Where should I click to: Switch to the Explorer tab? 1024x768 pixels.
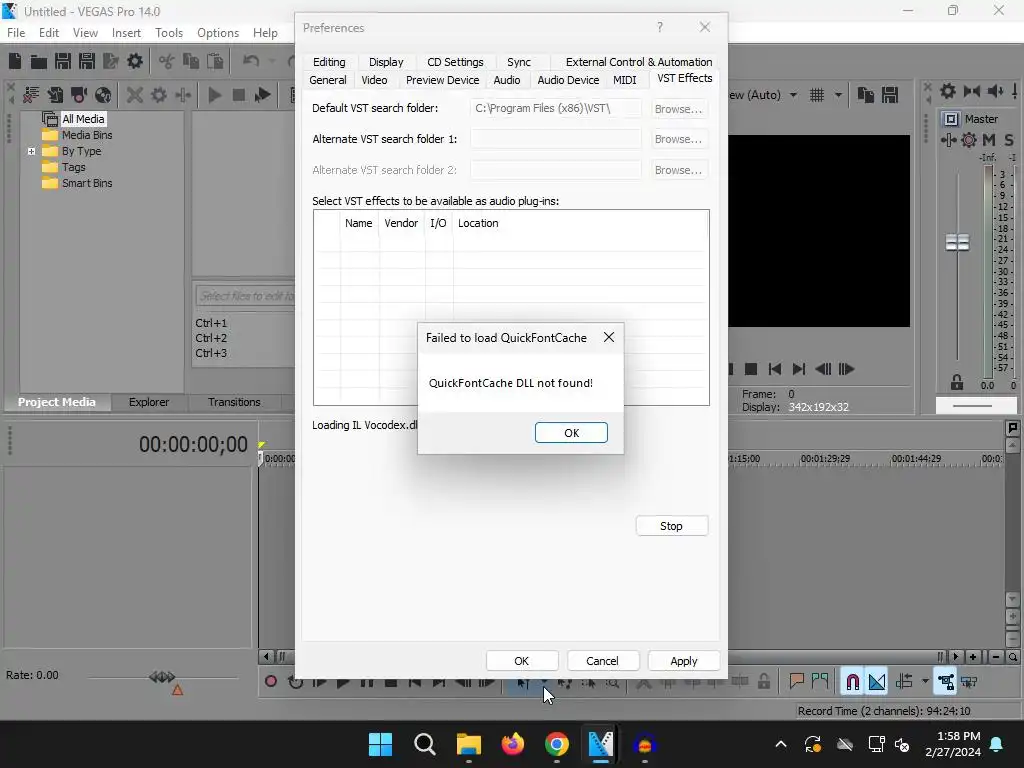tap(149, 402)
